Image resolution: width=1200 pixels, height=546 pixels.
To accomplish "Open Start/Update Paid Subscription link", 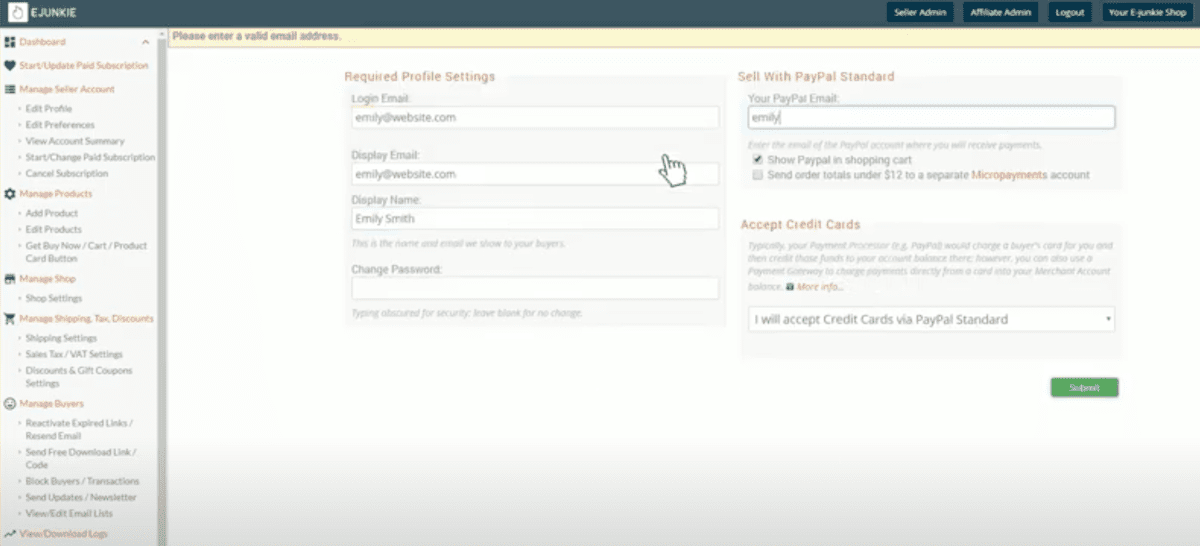I will point(84,65).
